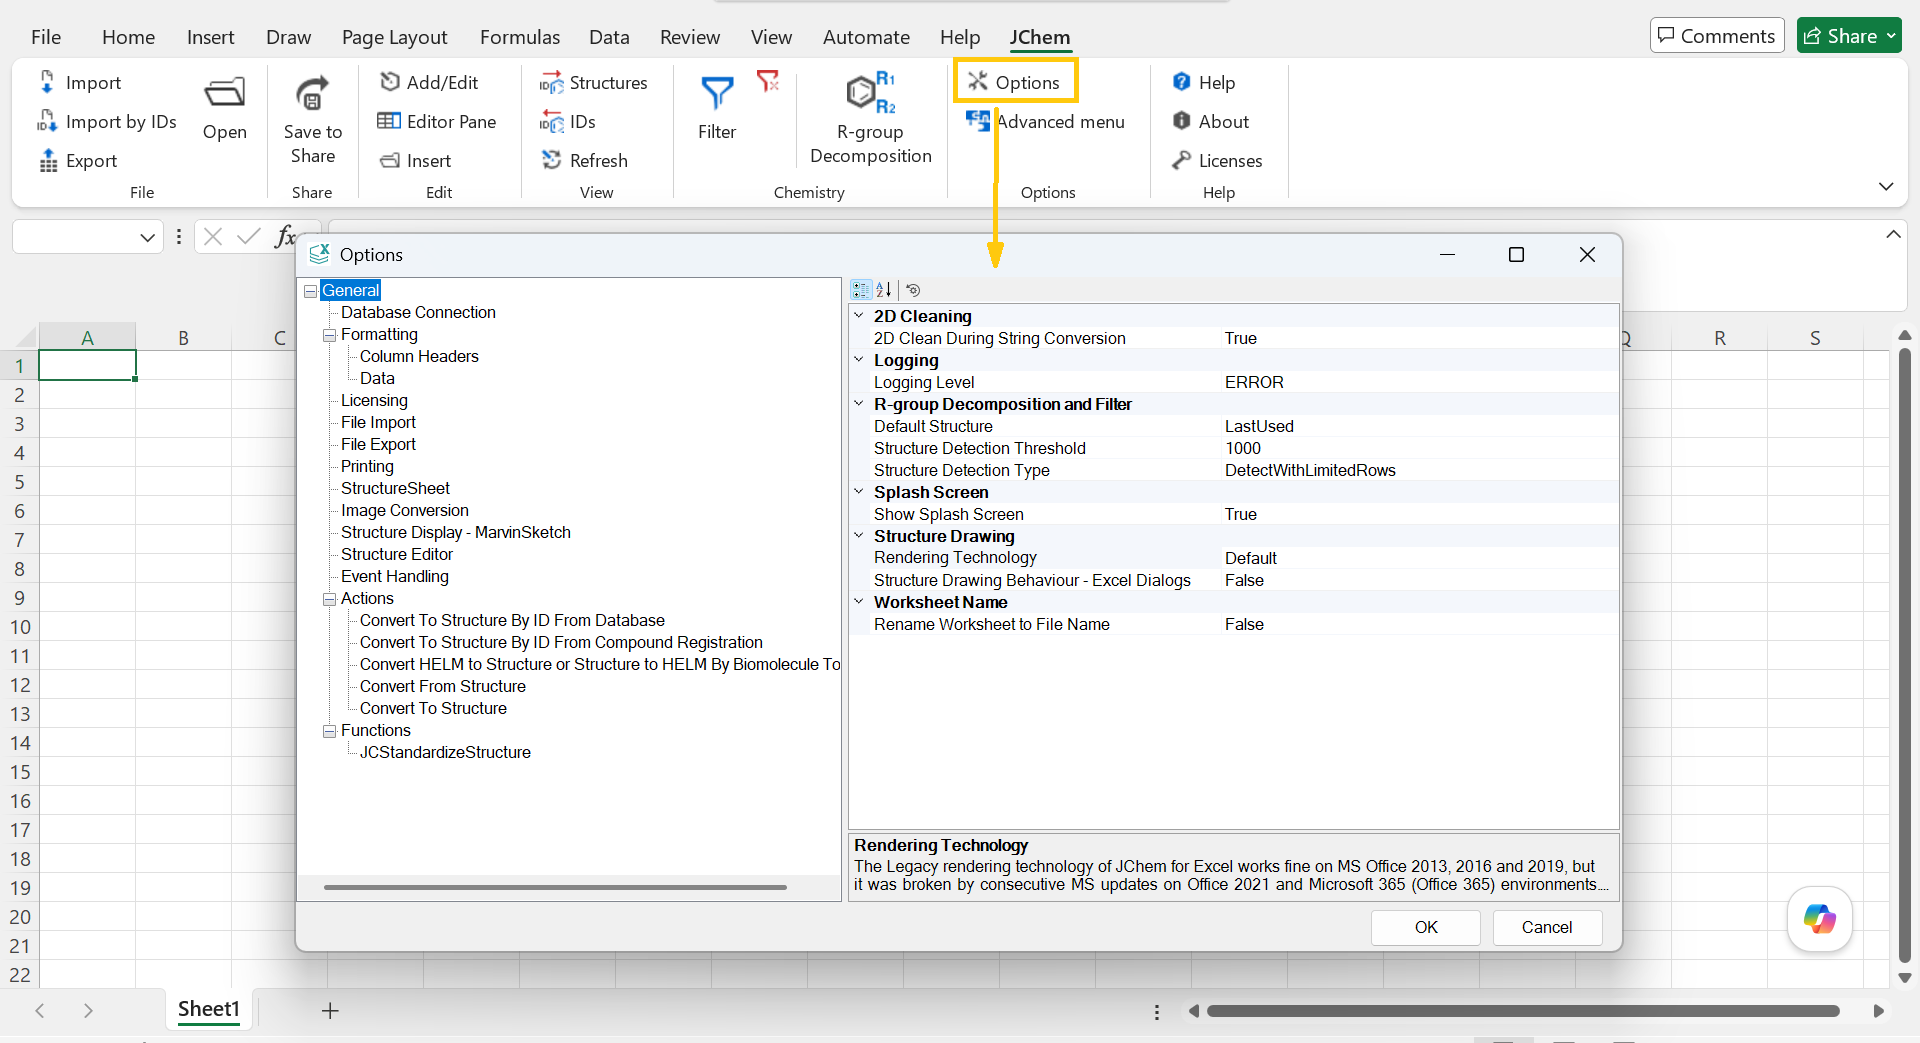Open the Page Layout tab
The width and height of the screenshot is (1920, 1043).
click(x=394, y=37)
